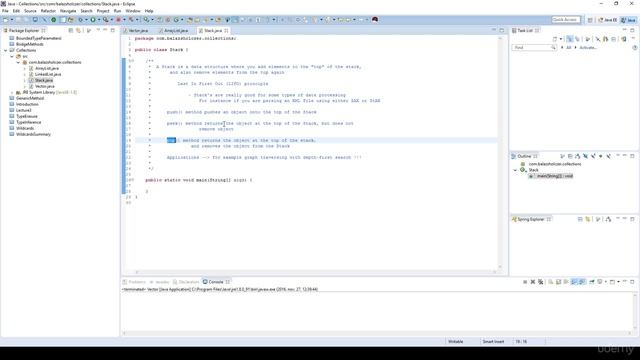Image resolution: width=640 pixels, height=360 pixels.
Task: Collapse all in Package Explorer toolbar
Action: click(x=71, y=31)
